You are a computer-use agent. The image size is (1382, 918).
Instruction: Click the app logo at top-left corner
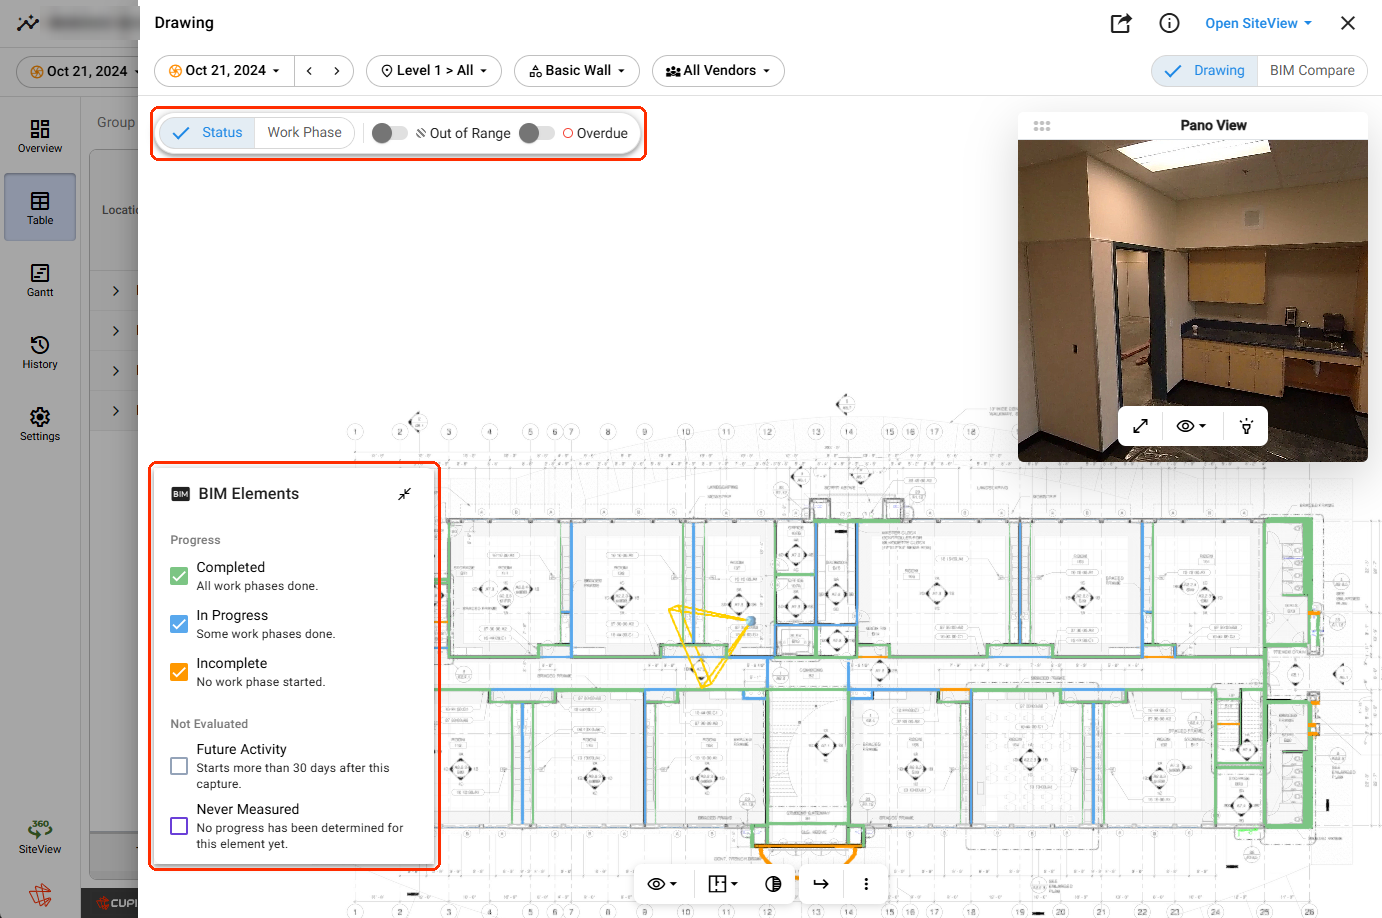pos(28,22)
